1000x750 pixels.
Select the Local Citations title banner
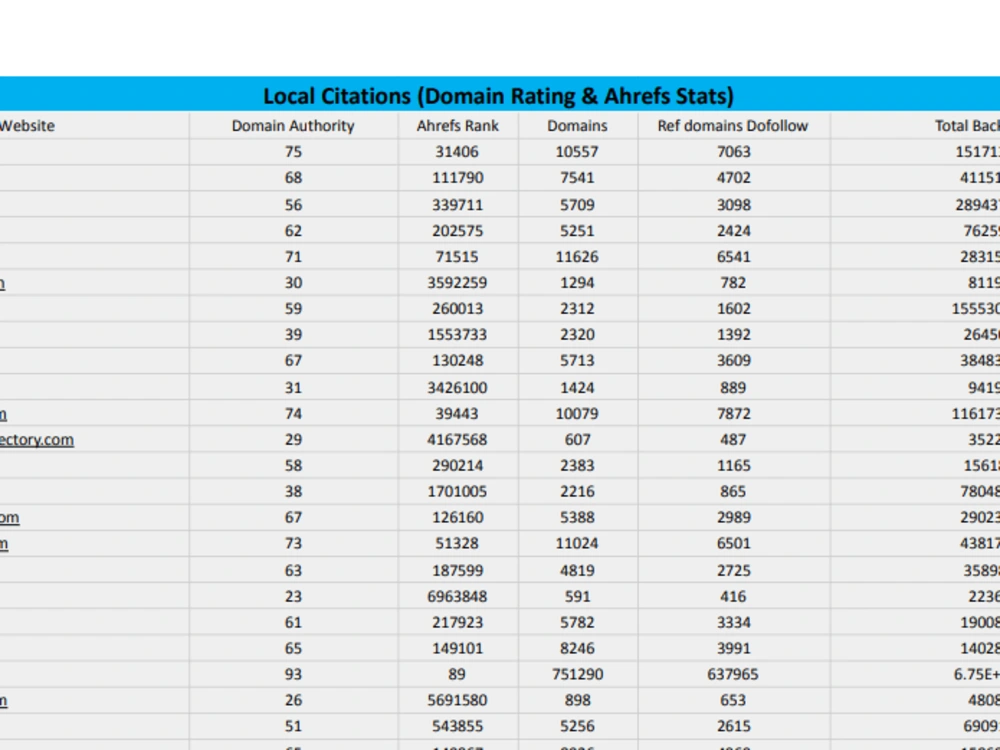(x=499, y=96)
